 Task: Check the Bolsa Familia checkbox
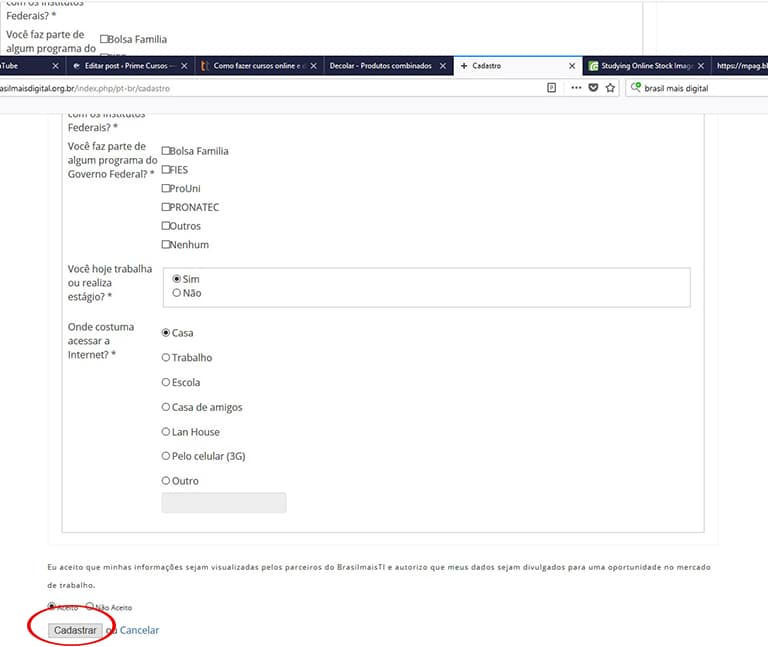click(166, 151)
